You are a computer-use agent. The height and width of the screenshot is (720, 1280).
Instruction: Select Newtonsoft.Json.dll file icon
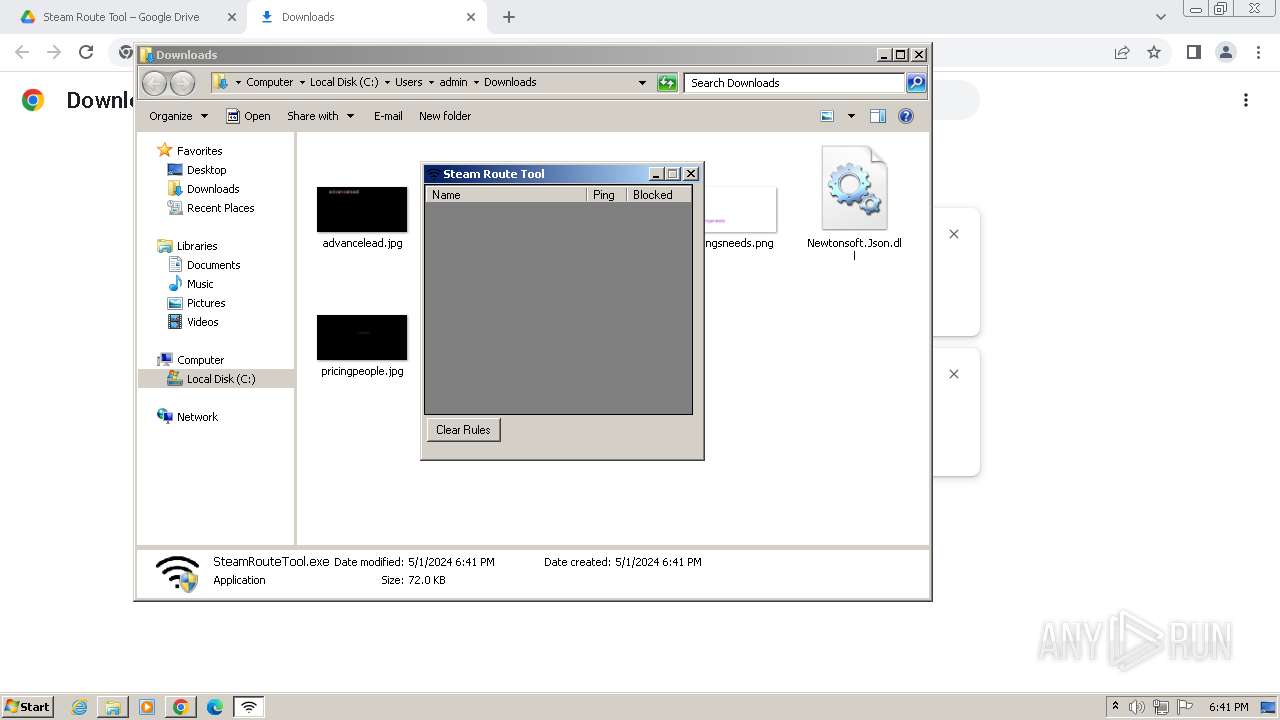pos(854,188)
